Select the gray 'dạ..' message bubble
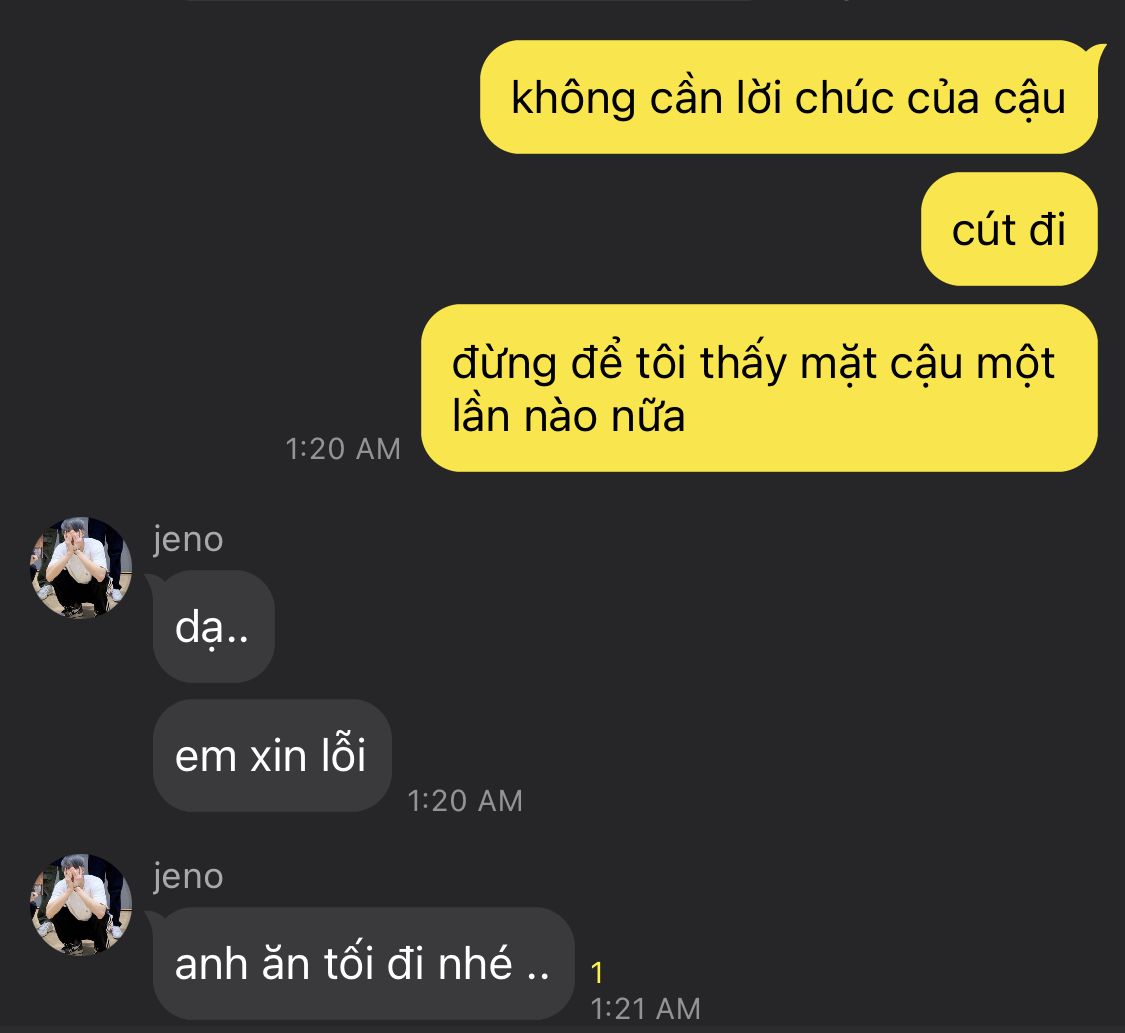Screen dimensions: 1125x1033 [x=214, y=626]
